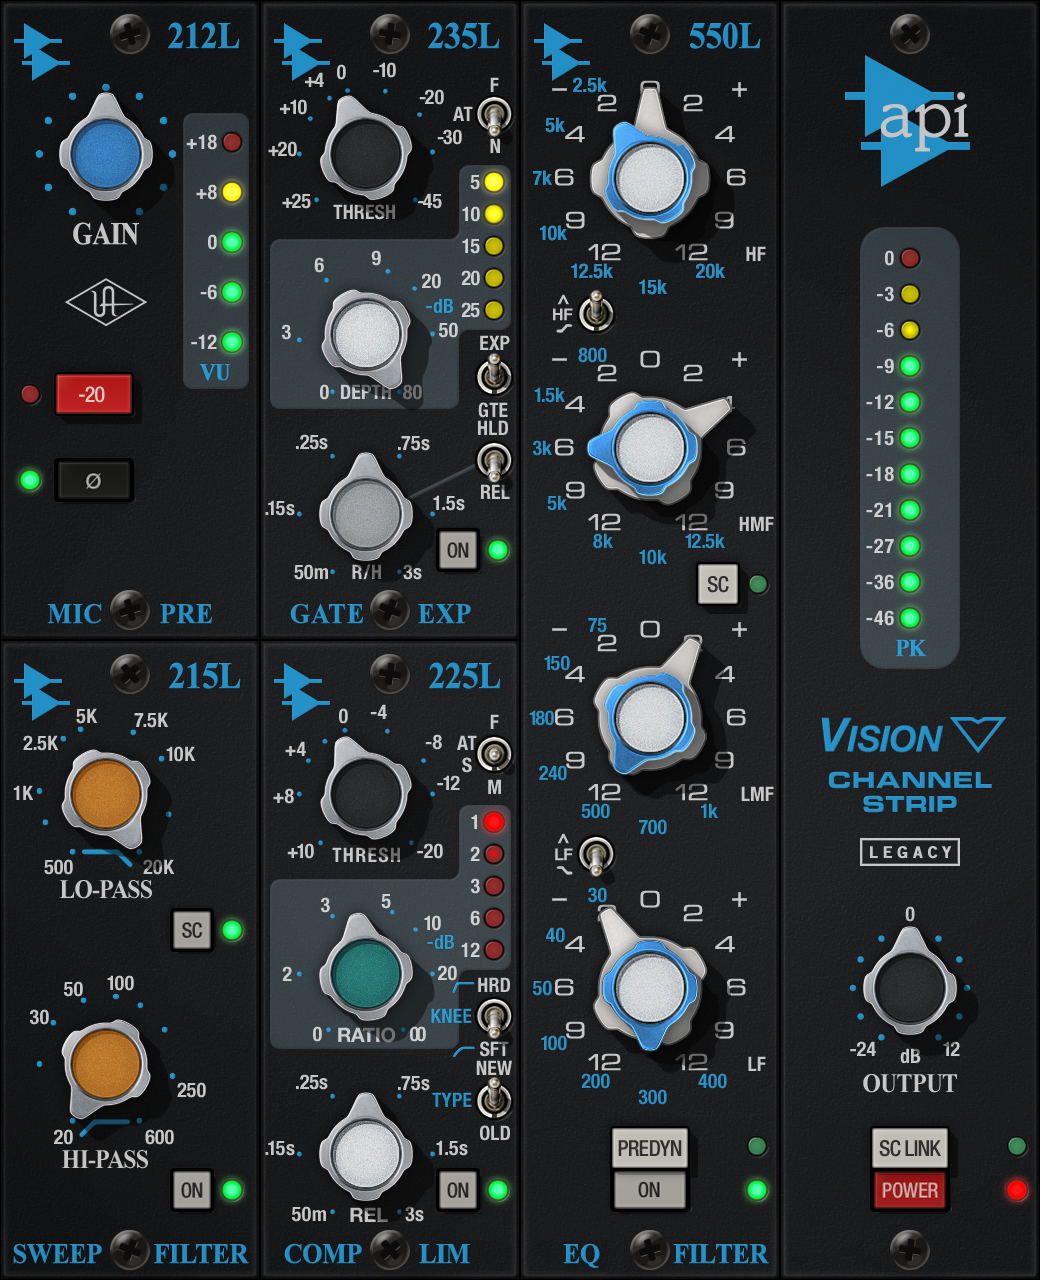
Task: Click the red +18 VU meter LED
Action: click(232, 142)
